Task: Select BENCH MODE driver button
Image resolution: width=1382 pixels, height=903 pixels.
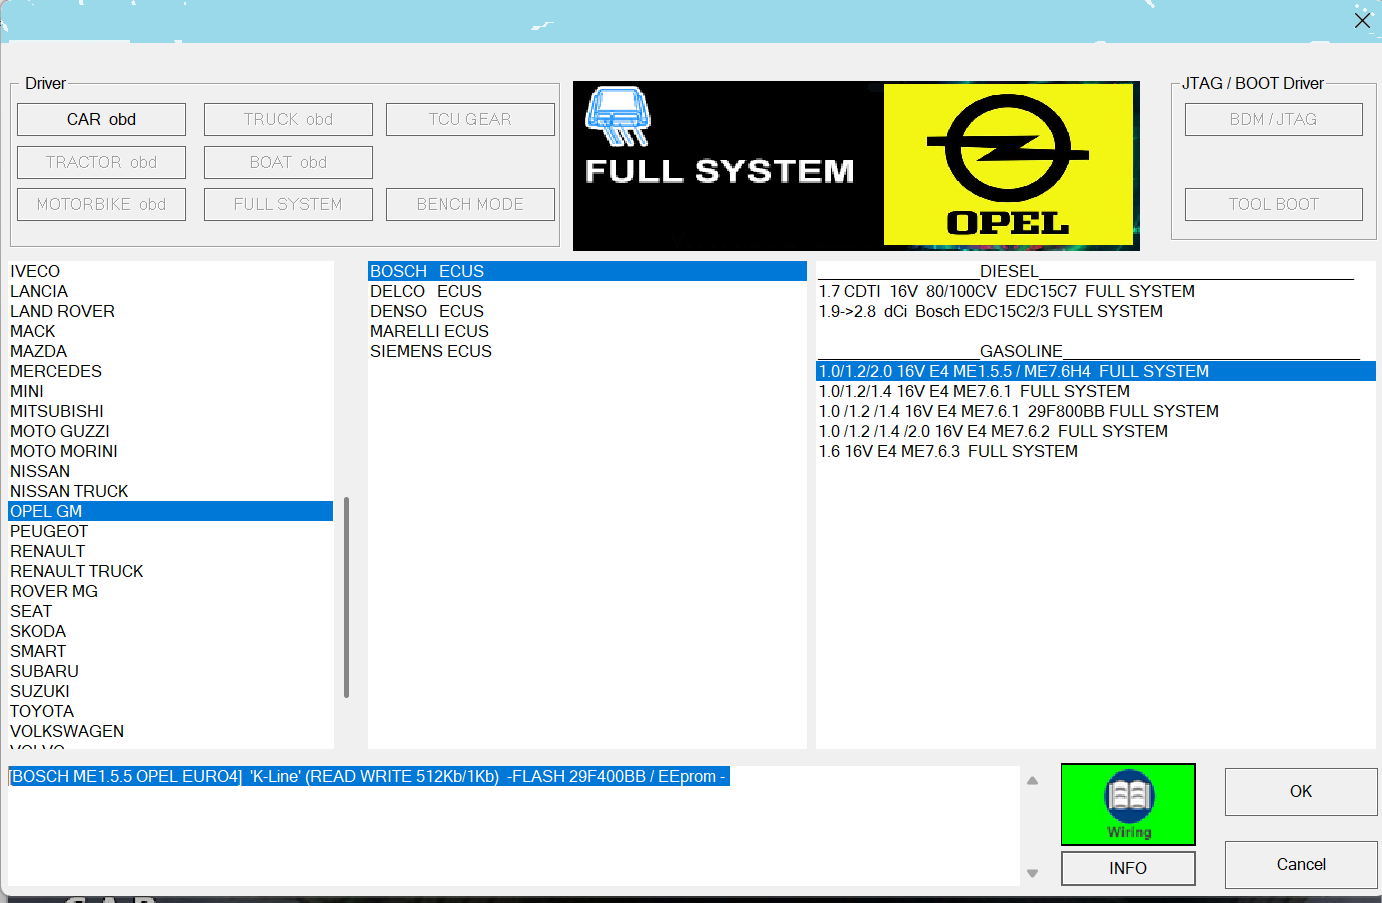Action: coord(470,204)
